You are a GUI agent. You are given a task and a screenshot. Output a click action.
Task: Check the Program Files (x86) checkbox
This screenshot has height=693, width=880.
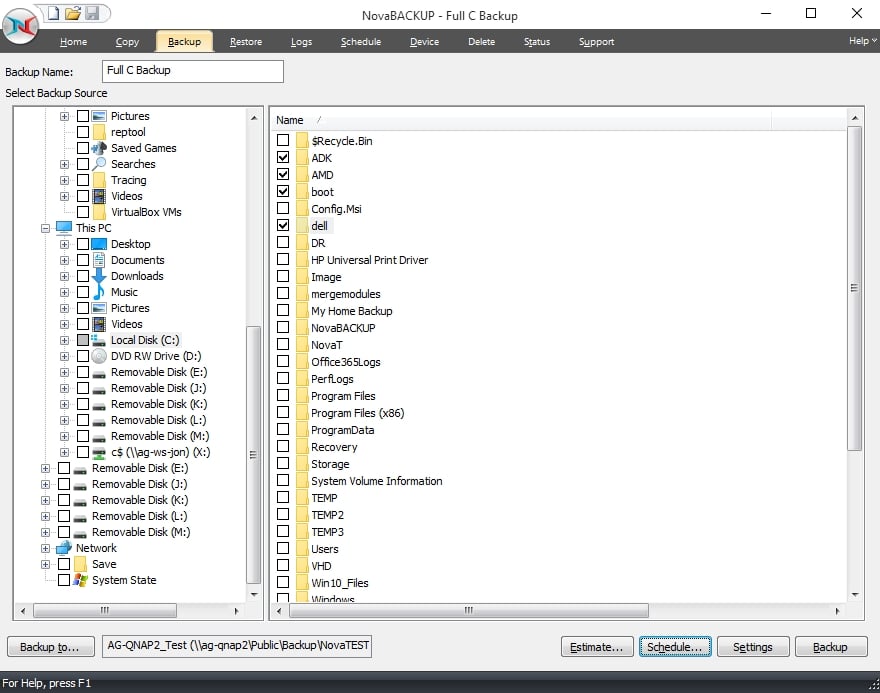(283, 412)
